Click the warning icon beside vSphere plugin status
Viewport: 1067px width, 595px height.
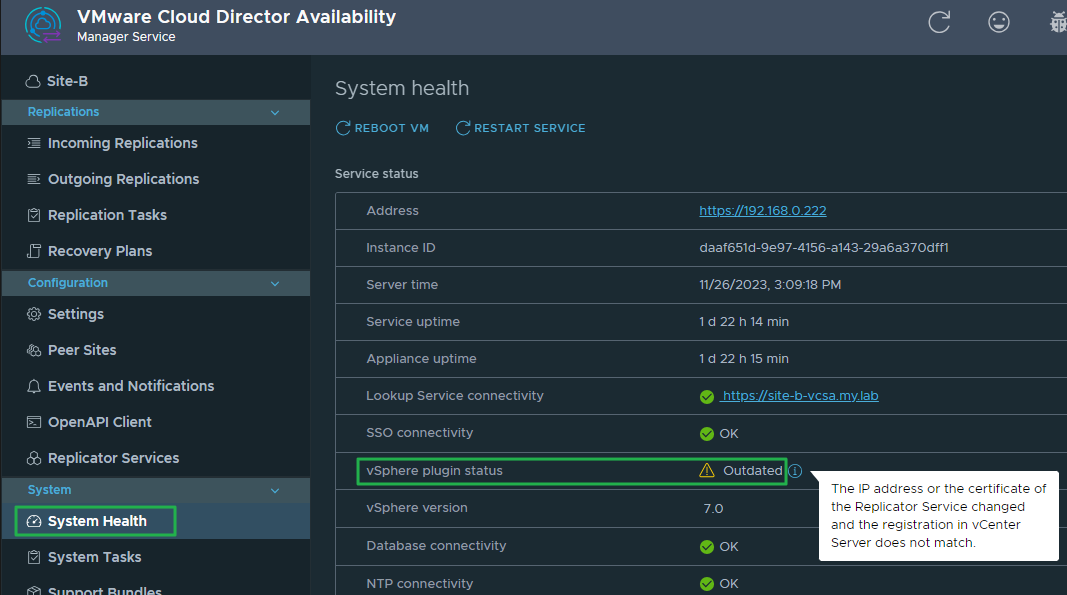coord(706,470)
